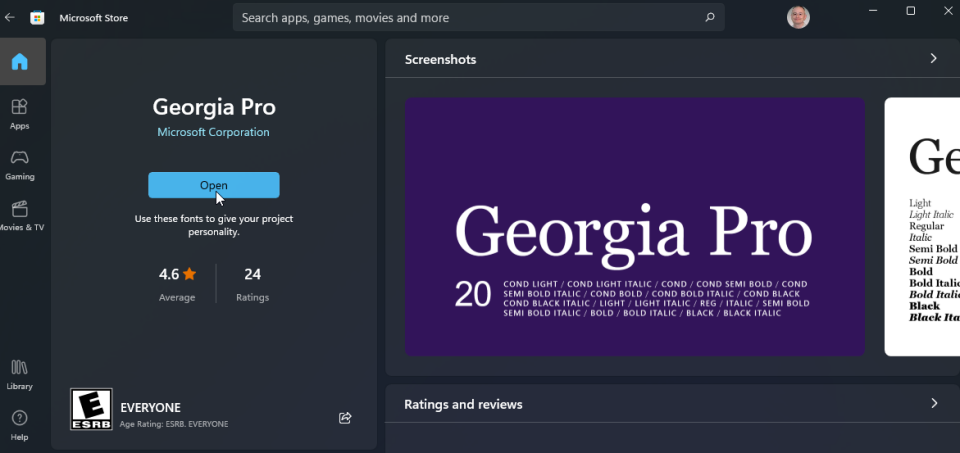The width and height of the screenshot is (960, 453).
Task: Open the Movies & TV section
Action: point(21,215)
